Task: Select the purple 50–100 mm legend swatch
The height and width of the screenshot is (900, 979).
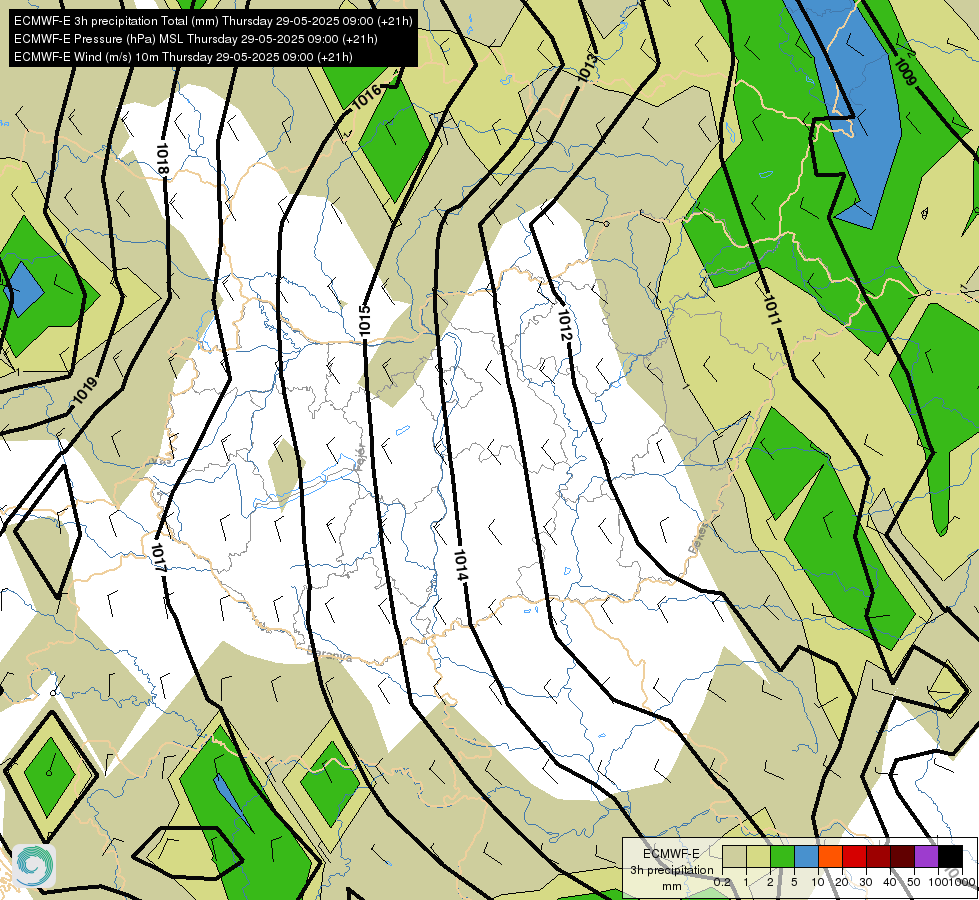Action: pyautogui.click(x=926, y=856)
